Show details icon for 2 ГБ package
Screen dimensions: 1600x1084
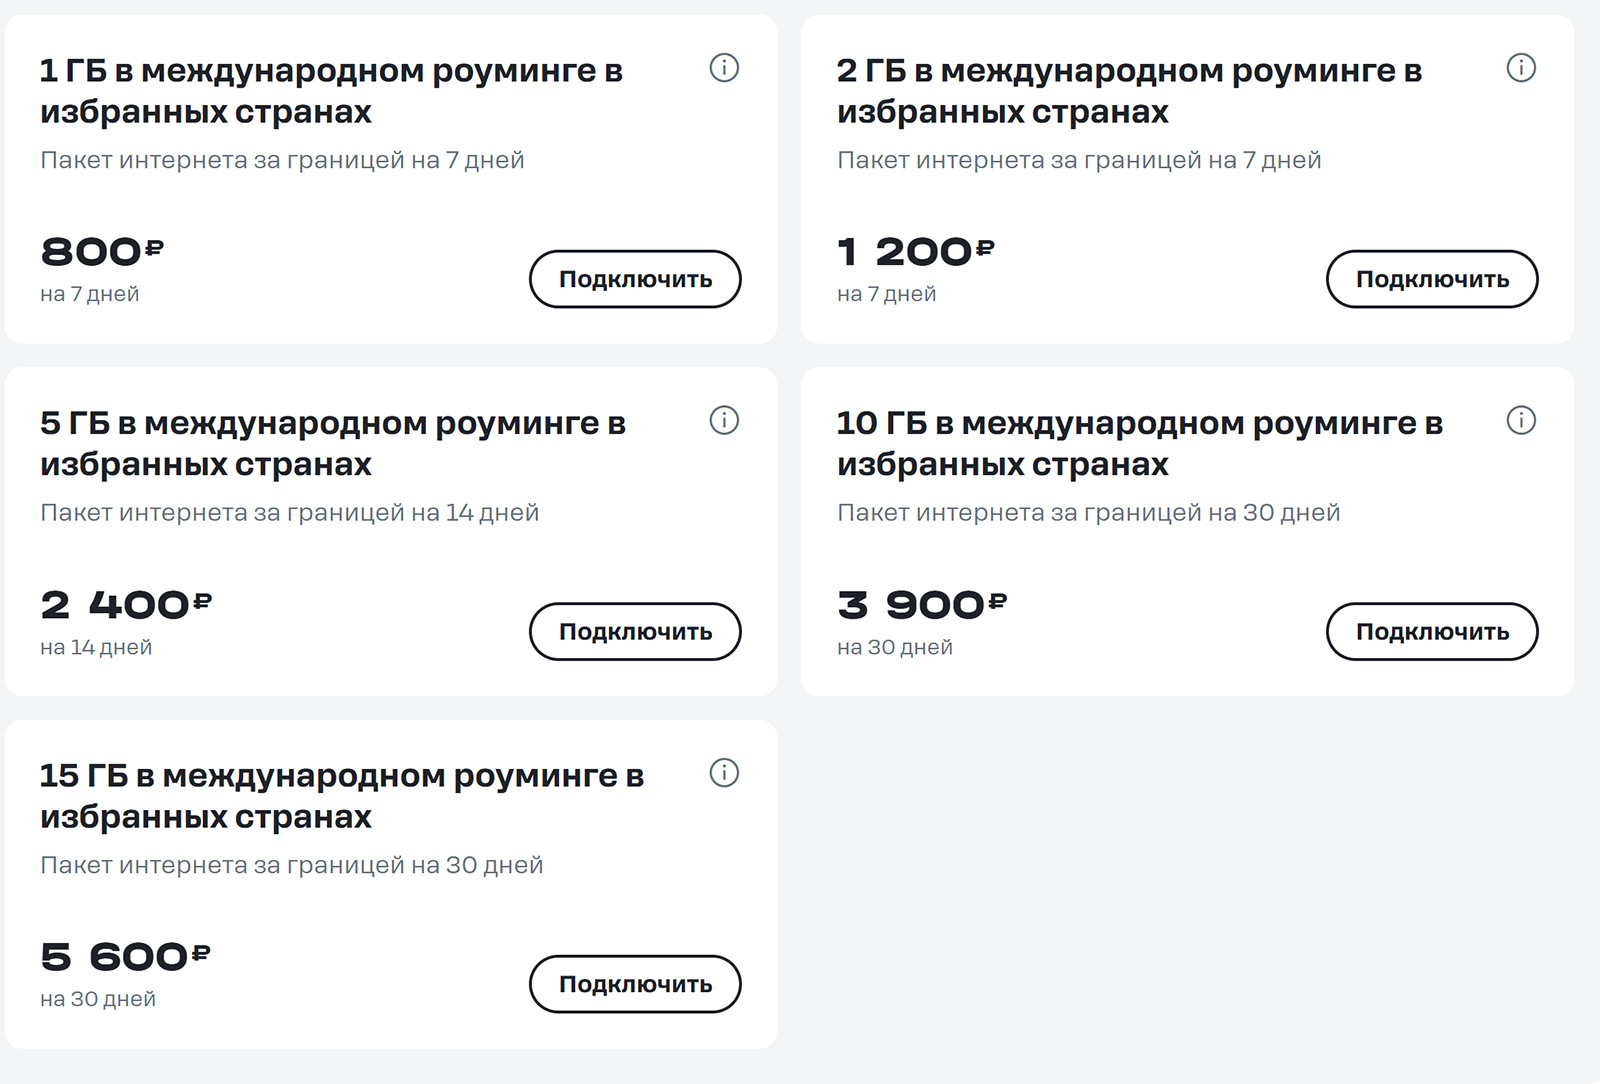pos(1521,68)
